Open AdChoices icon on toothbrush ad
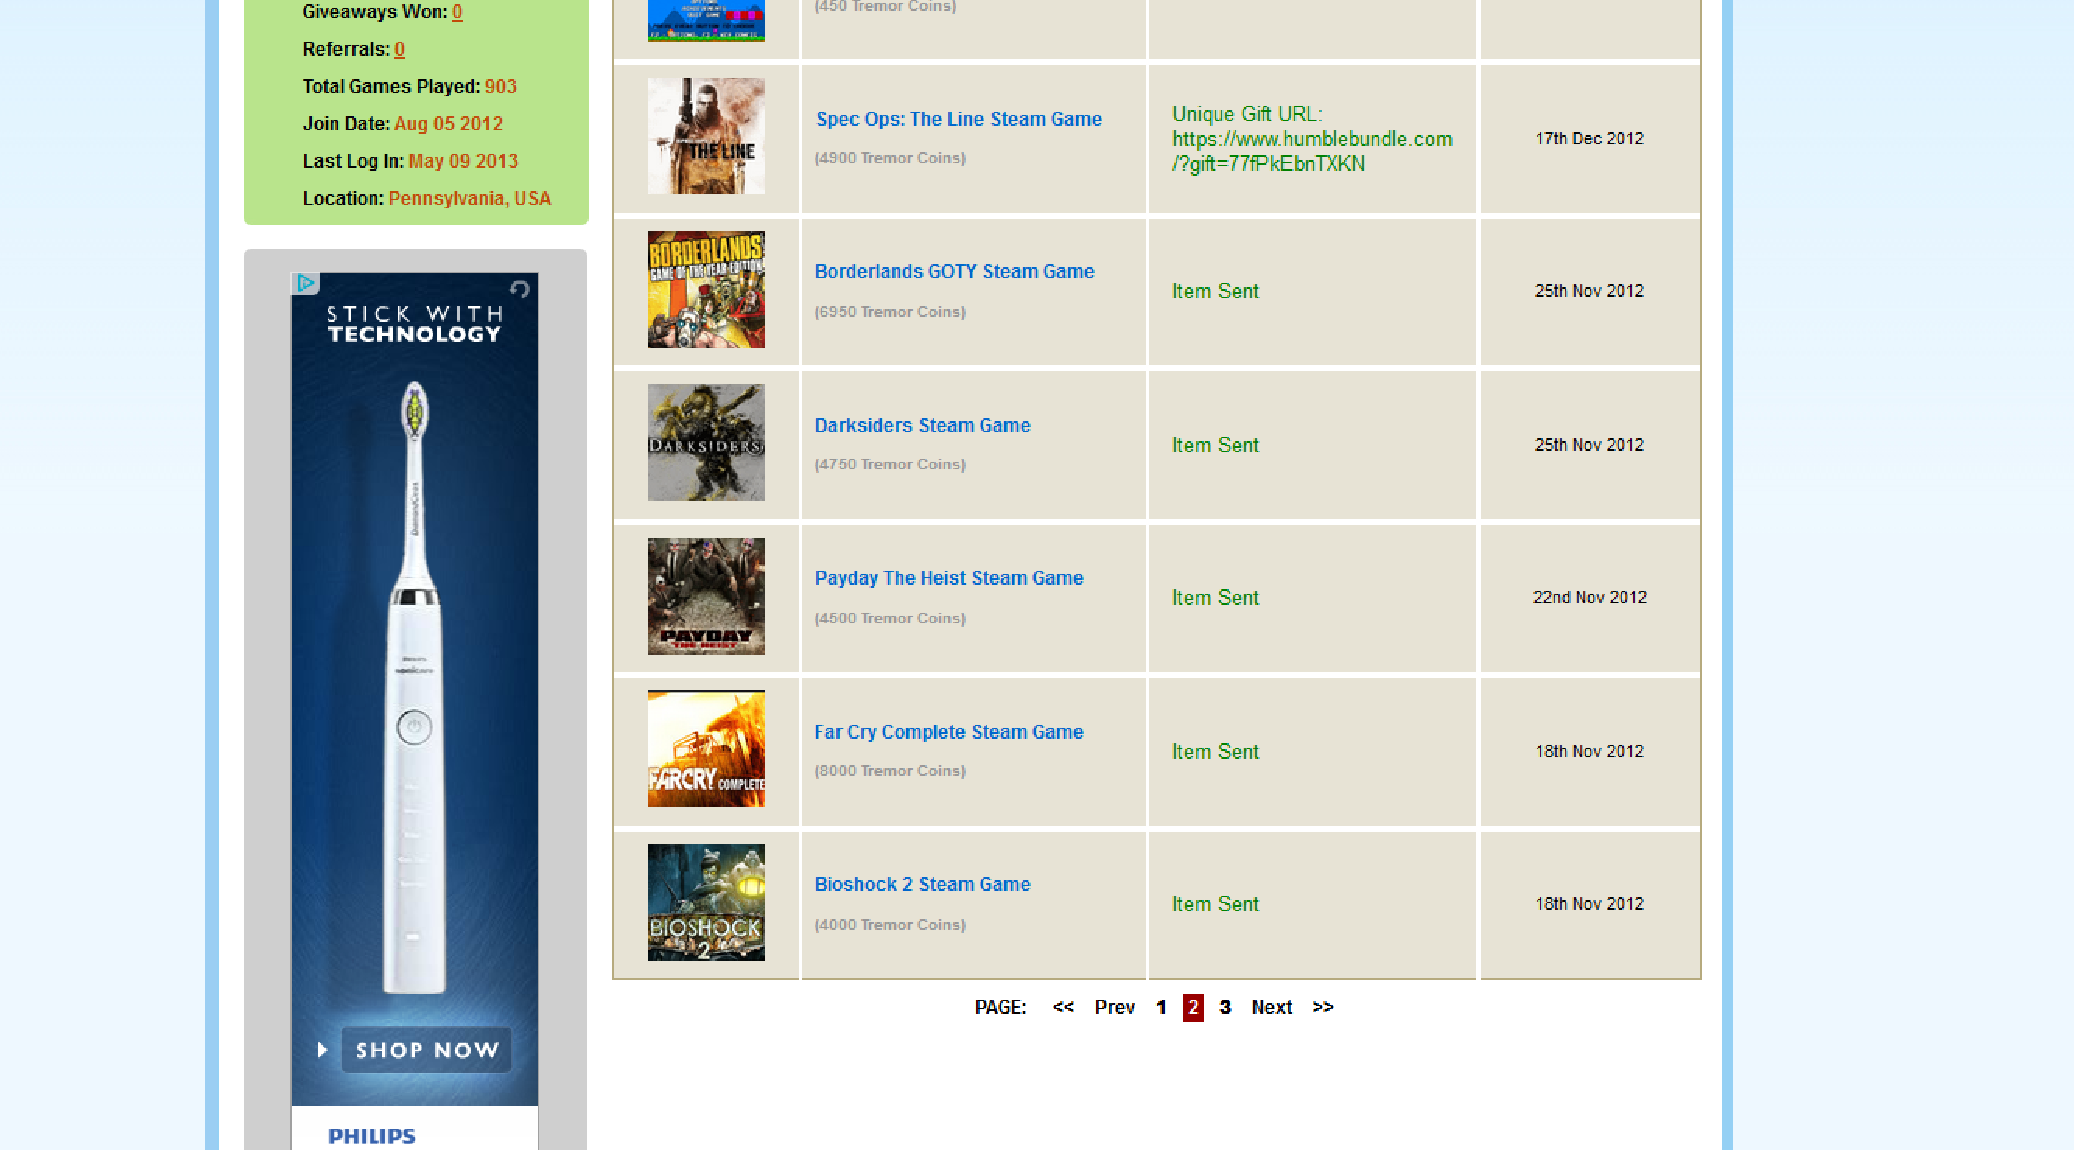The image size is (2074, 1150). click(305, 283)
